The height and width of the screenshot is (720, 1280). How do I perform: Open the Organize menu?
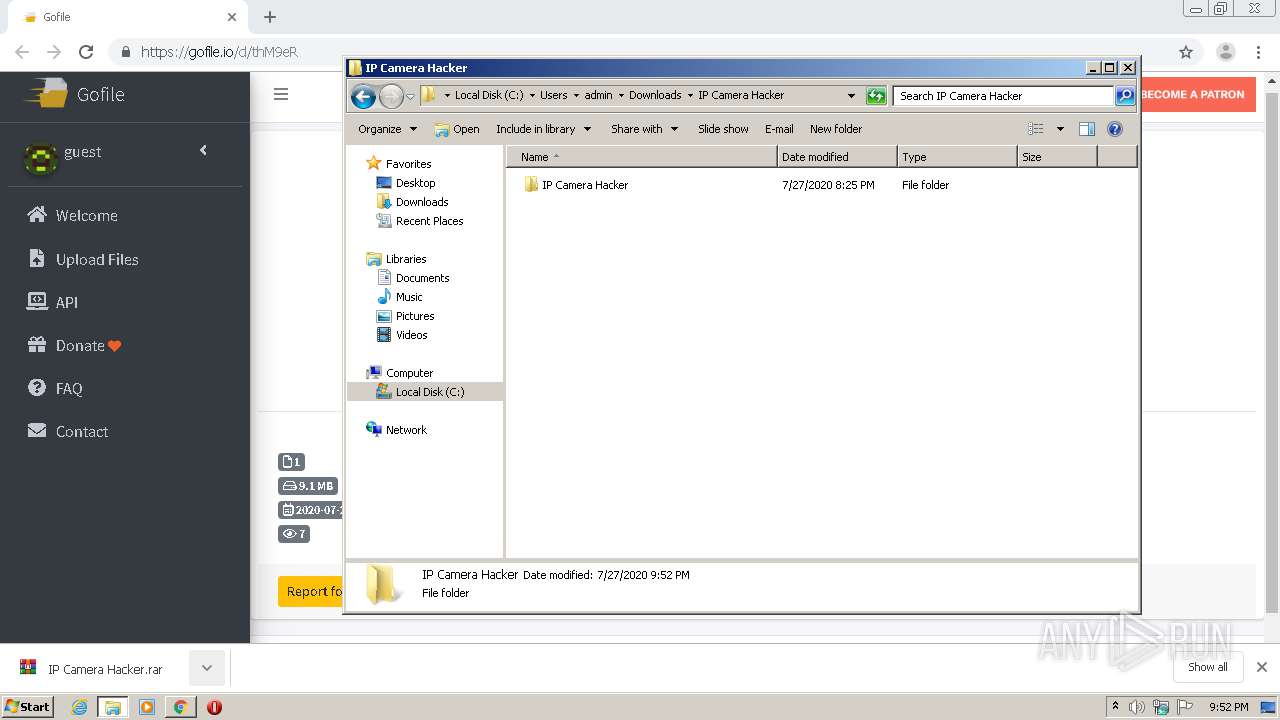coord(387,129)
